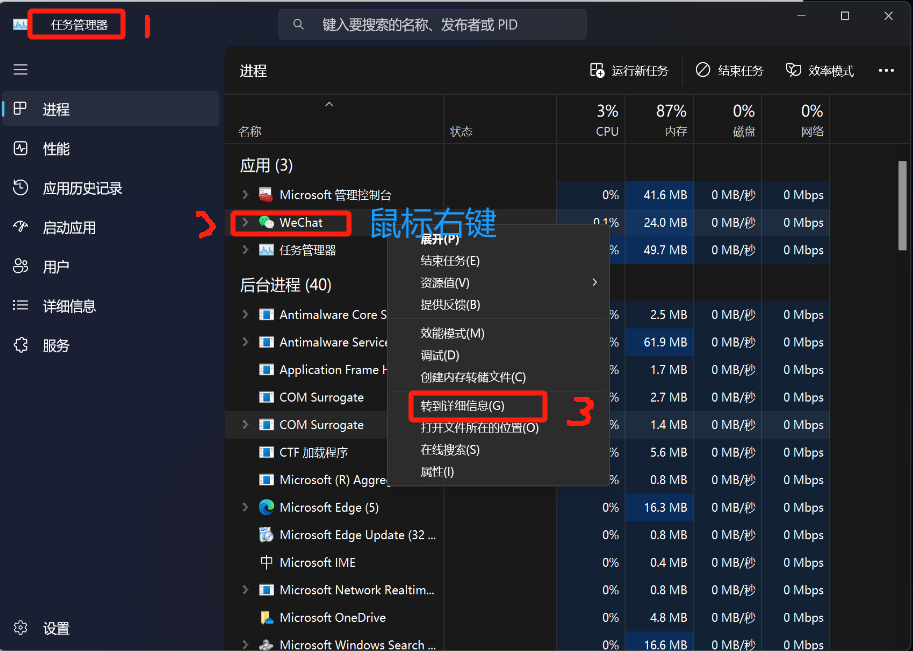The width and height of the screenshot is (913, 651).
Task: Open the Users (用户) page
Action: [111, 267]
